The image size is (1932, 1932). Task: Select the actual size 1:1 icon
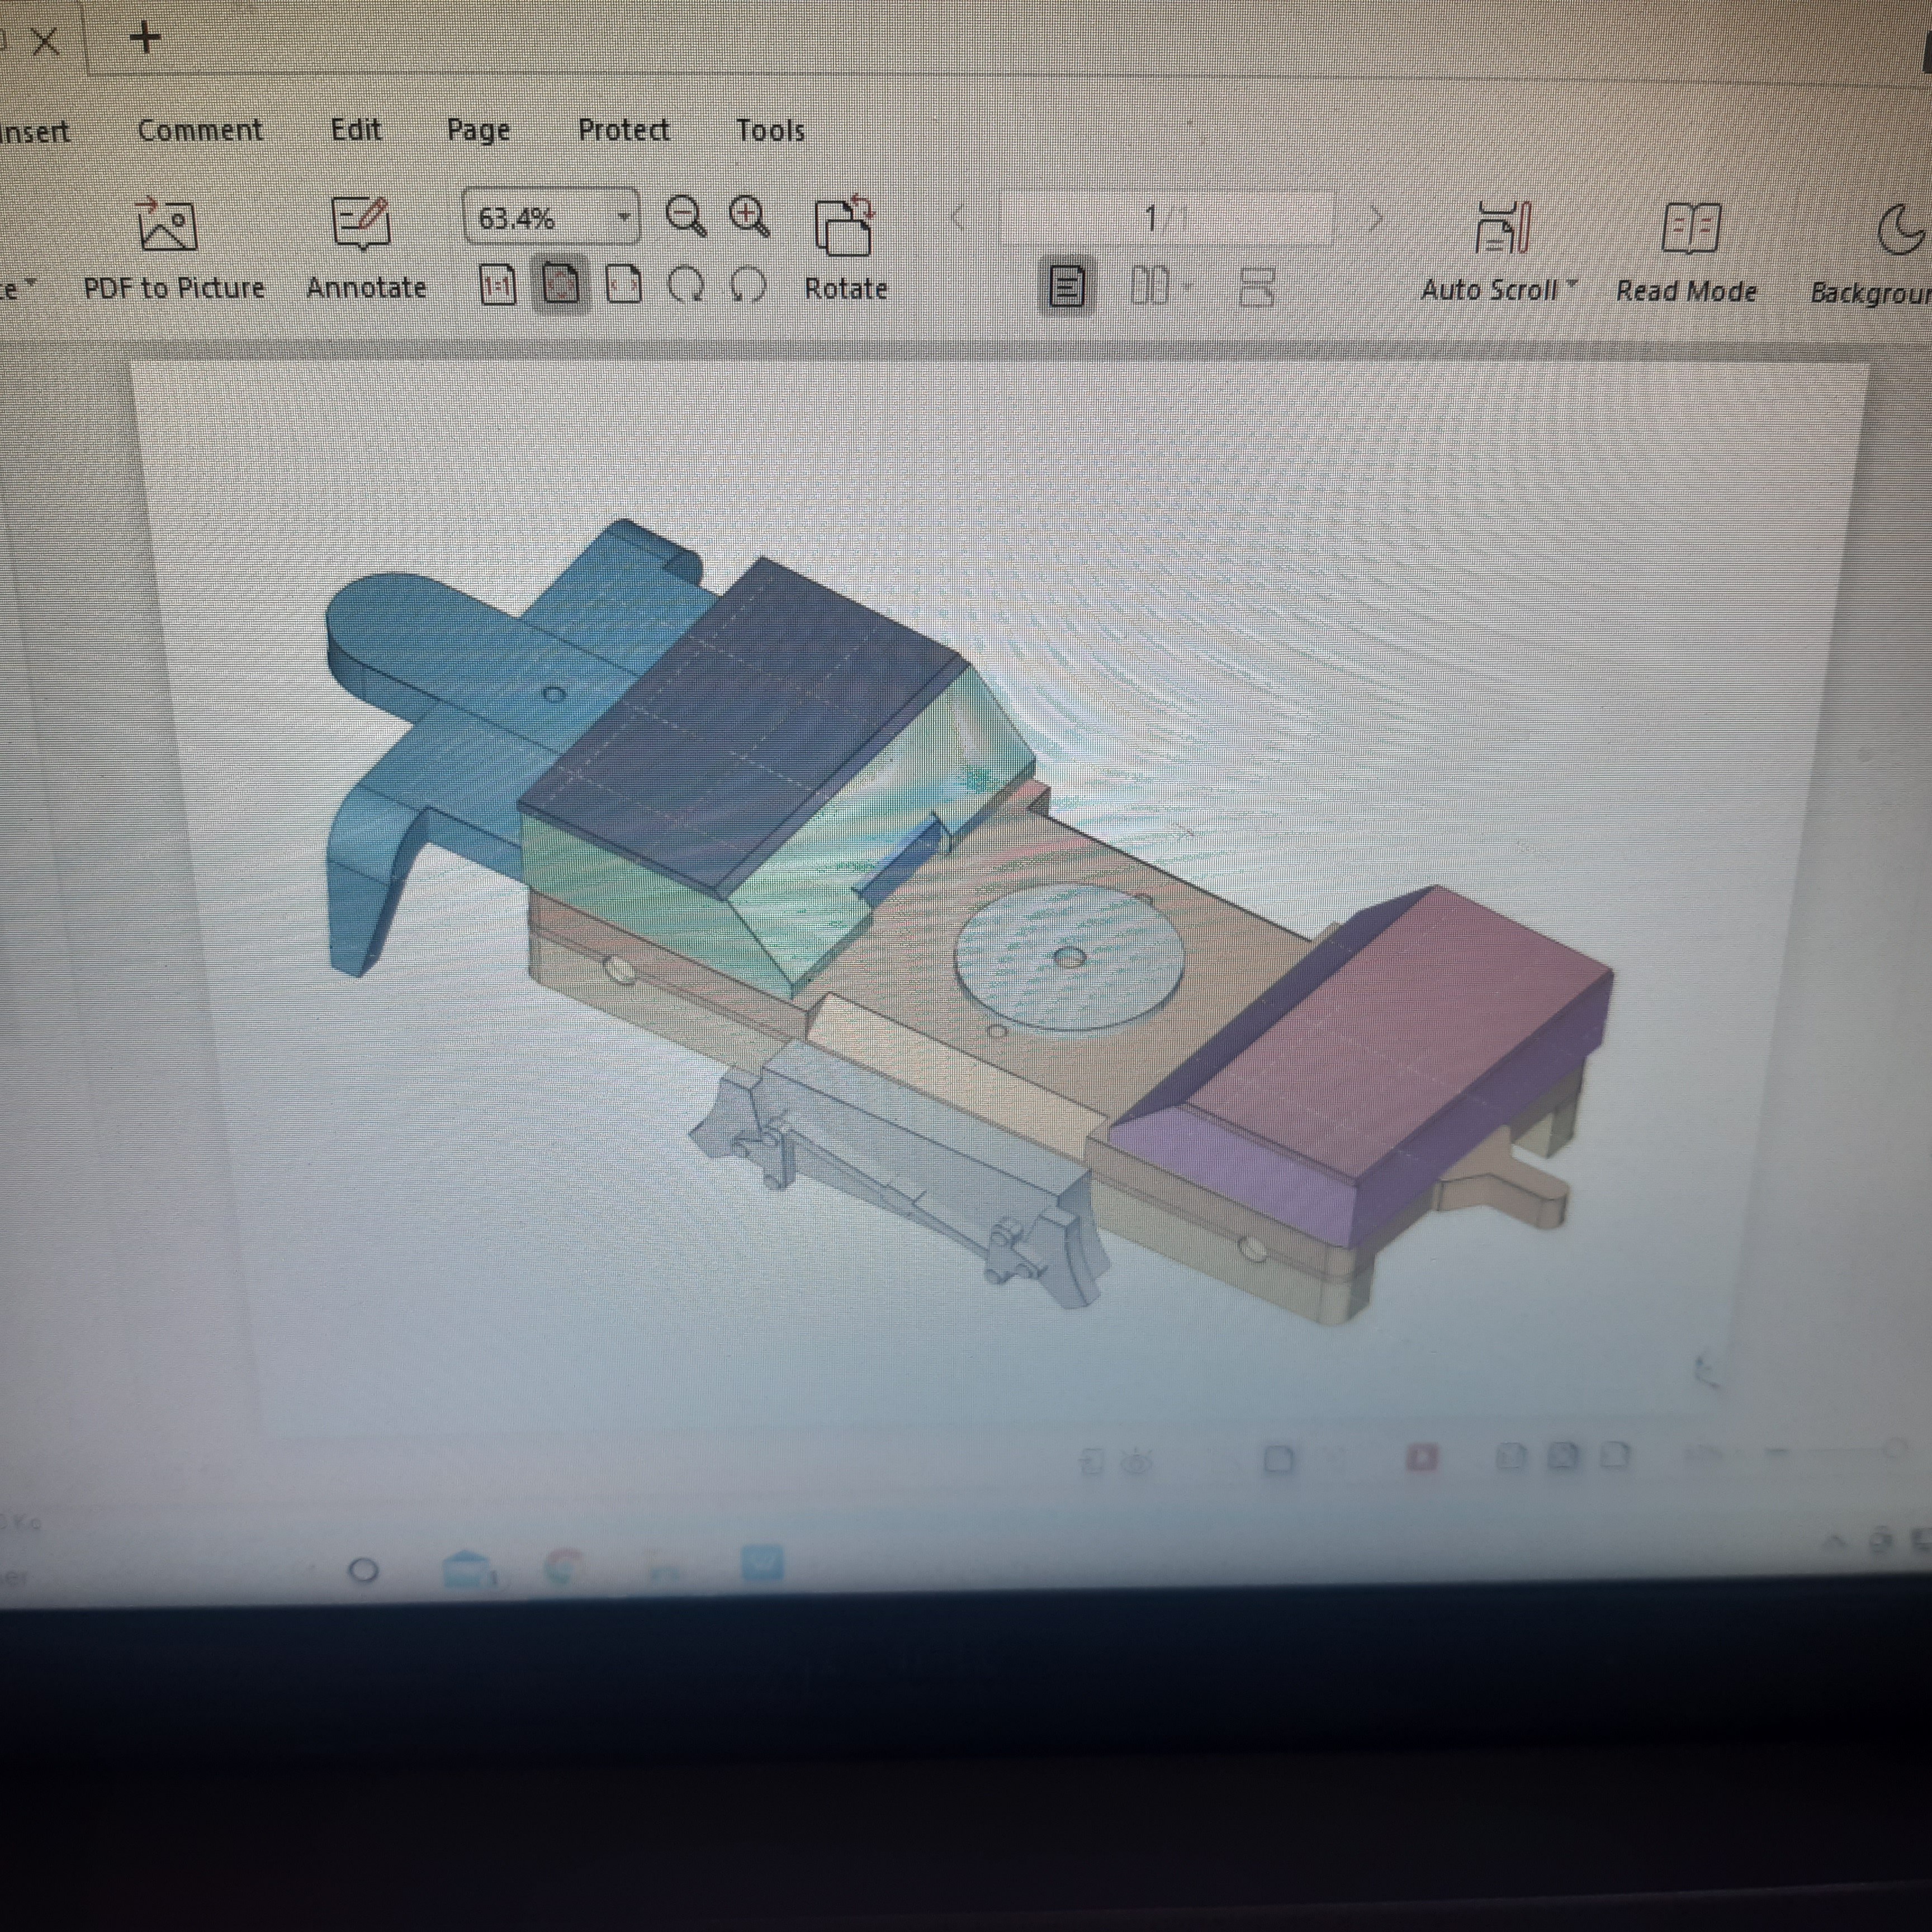tap(498, 286)
